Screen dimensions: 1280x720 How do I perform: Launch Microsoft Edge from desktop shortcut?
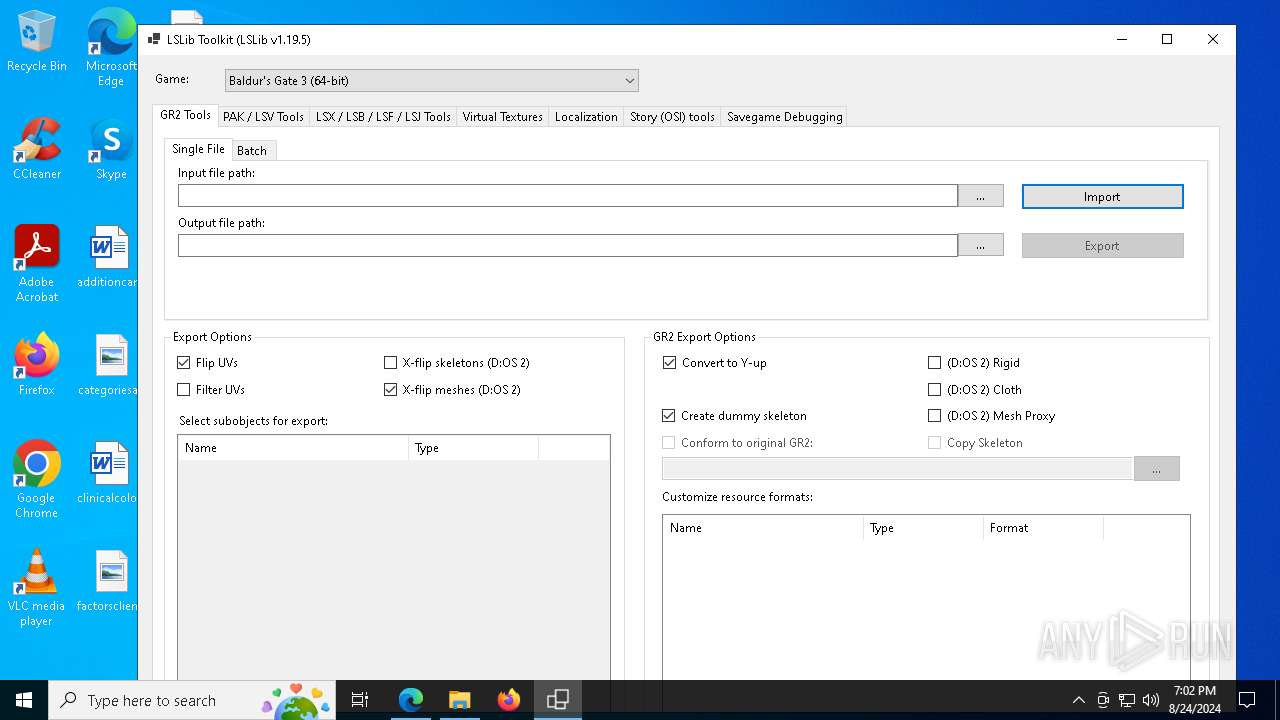(x=111, y=48)
